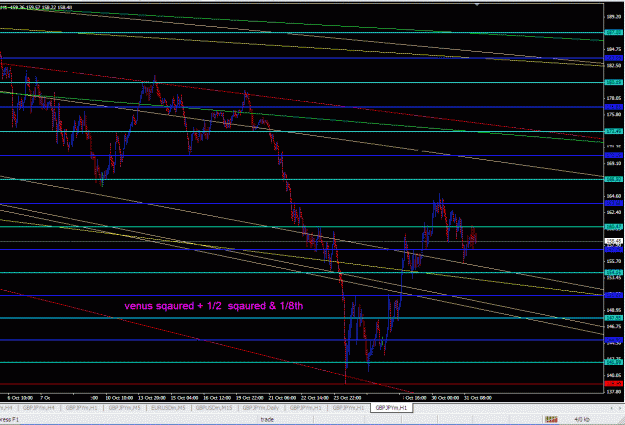625x425 pixels.
Task: Click the 'trade' profile label in status bar
Action: pyautogui.click(x=267, y=419)
